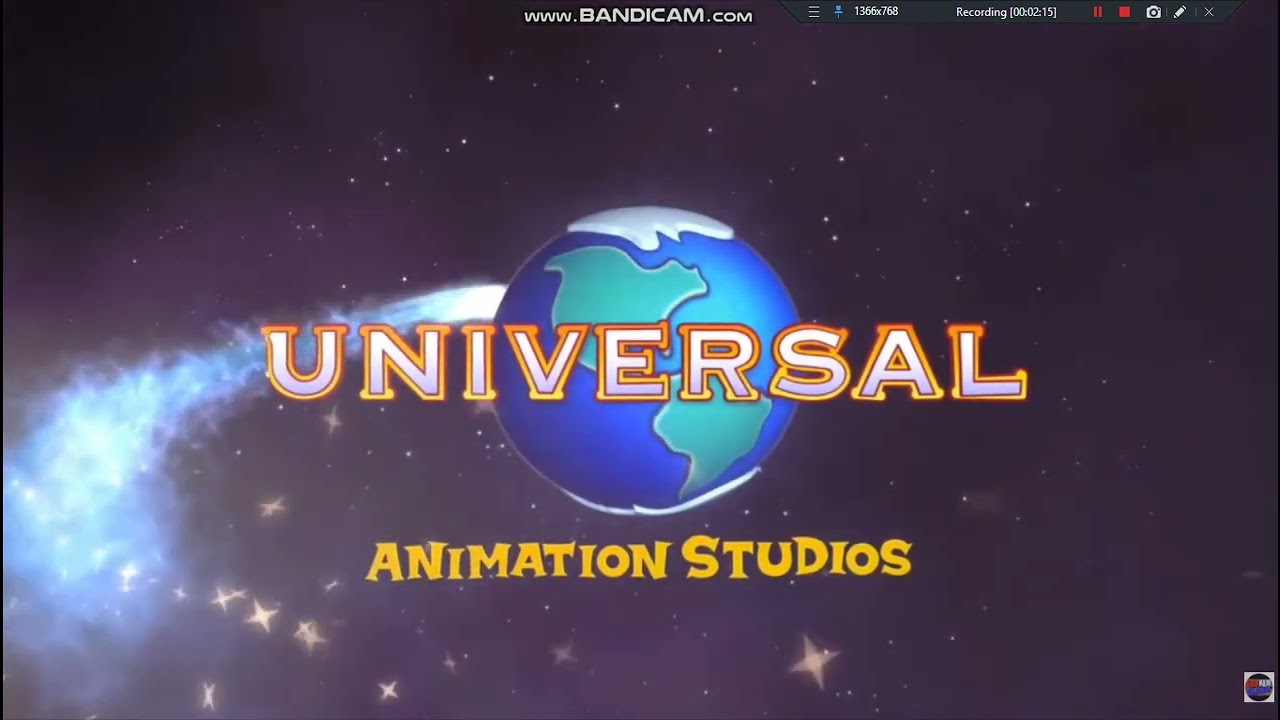Stop the recording with red square

(x=1124, y=12)
